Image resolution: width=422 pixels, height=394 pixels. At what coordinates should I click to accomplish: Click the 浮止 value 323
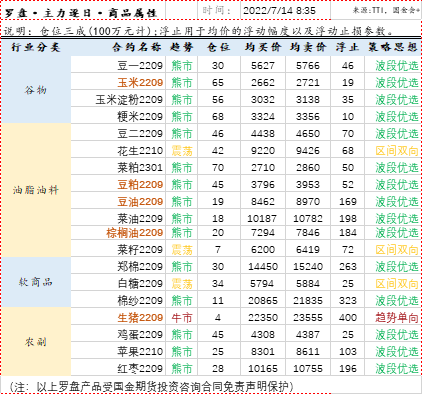[x=348, y=301]
